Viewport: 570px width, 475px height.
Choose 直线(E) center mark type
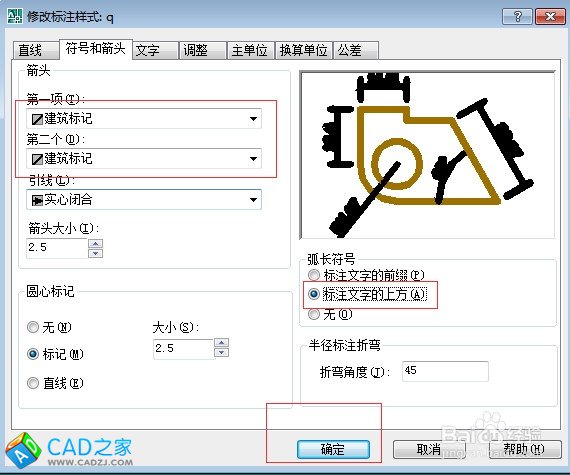pos(33,383)
